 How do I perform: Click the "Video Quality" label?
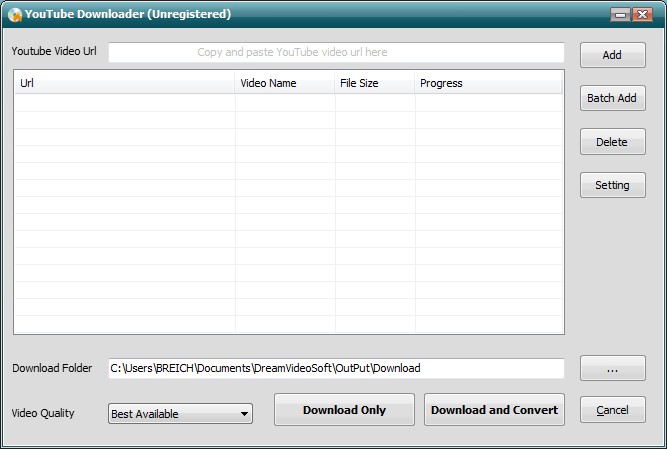[43, 413]
